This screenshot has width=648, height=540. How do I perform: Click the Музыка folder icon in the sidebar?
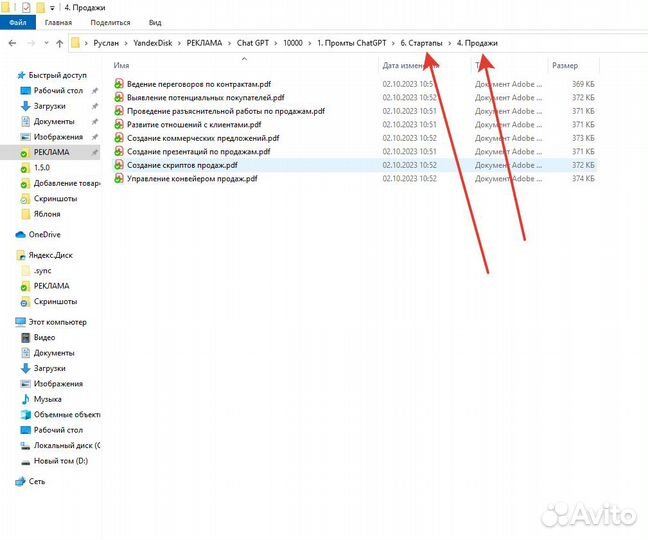click(25, 399)
